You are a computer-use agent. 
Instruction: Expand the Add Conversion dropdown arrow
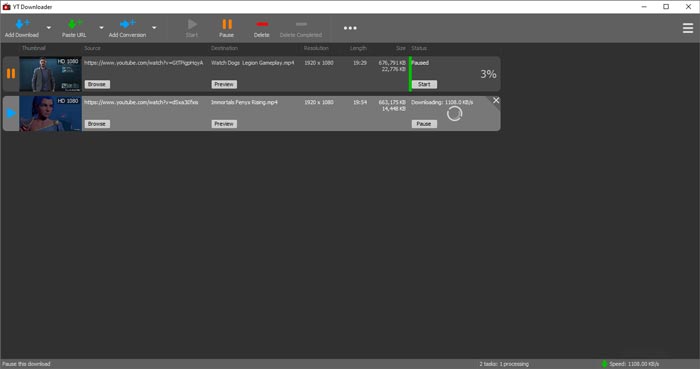(x=154, y=28)
